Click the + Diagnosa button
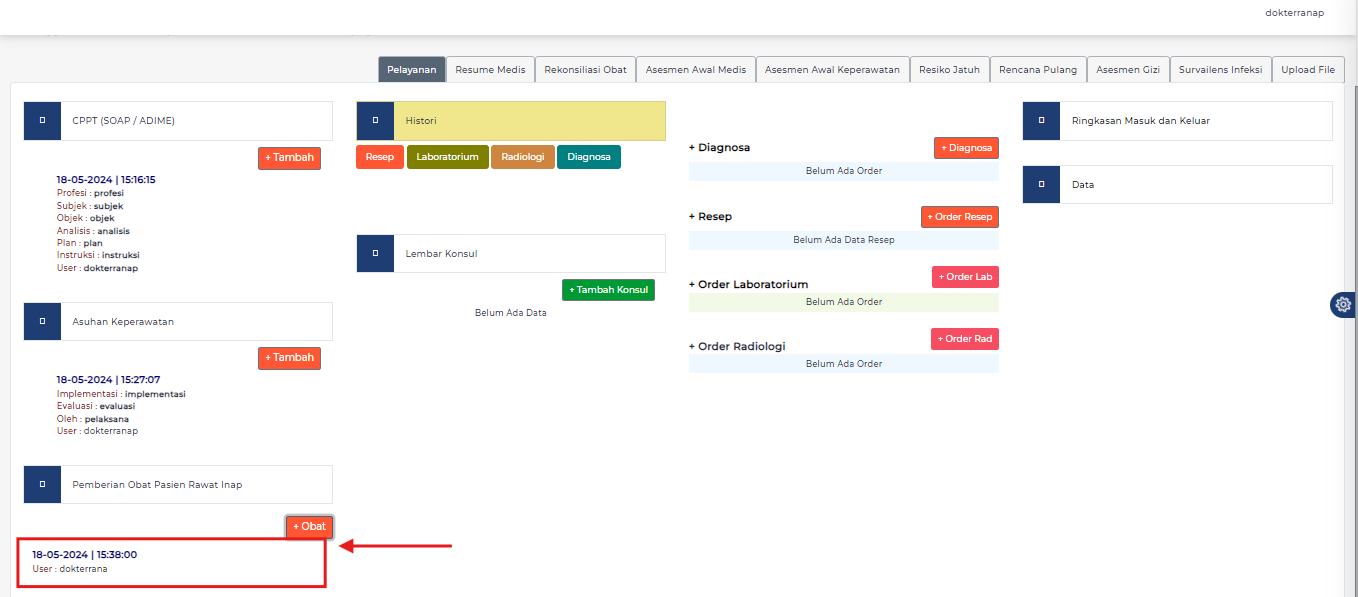The image size is (1358, 597). click(x=966, y=148)
